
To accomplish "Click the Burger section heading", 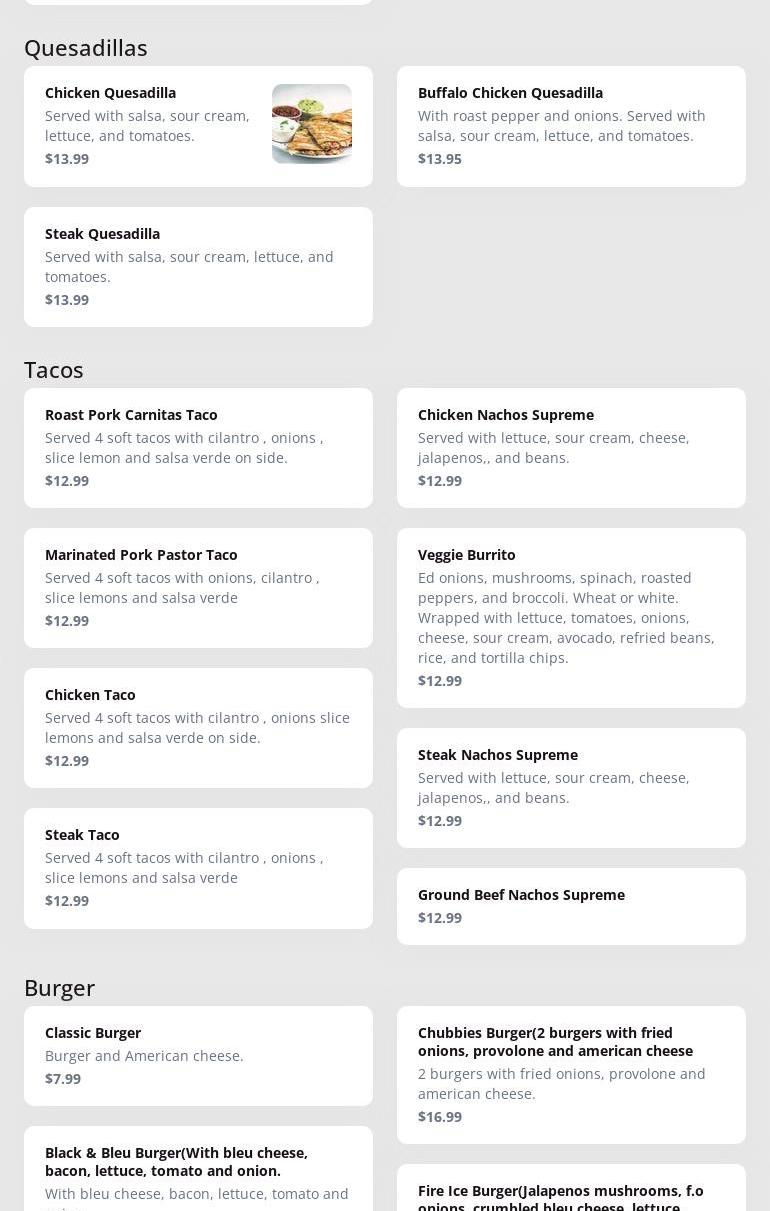I will coord(60,988).
